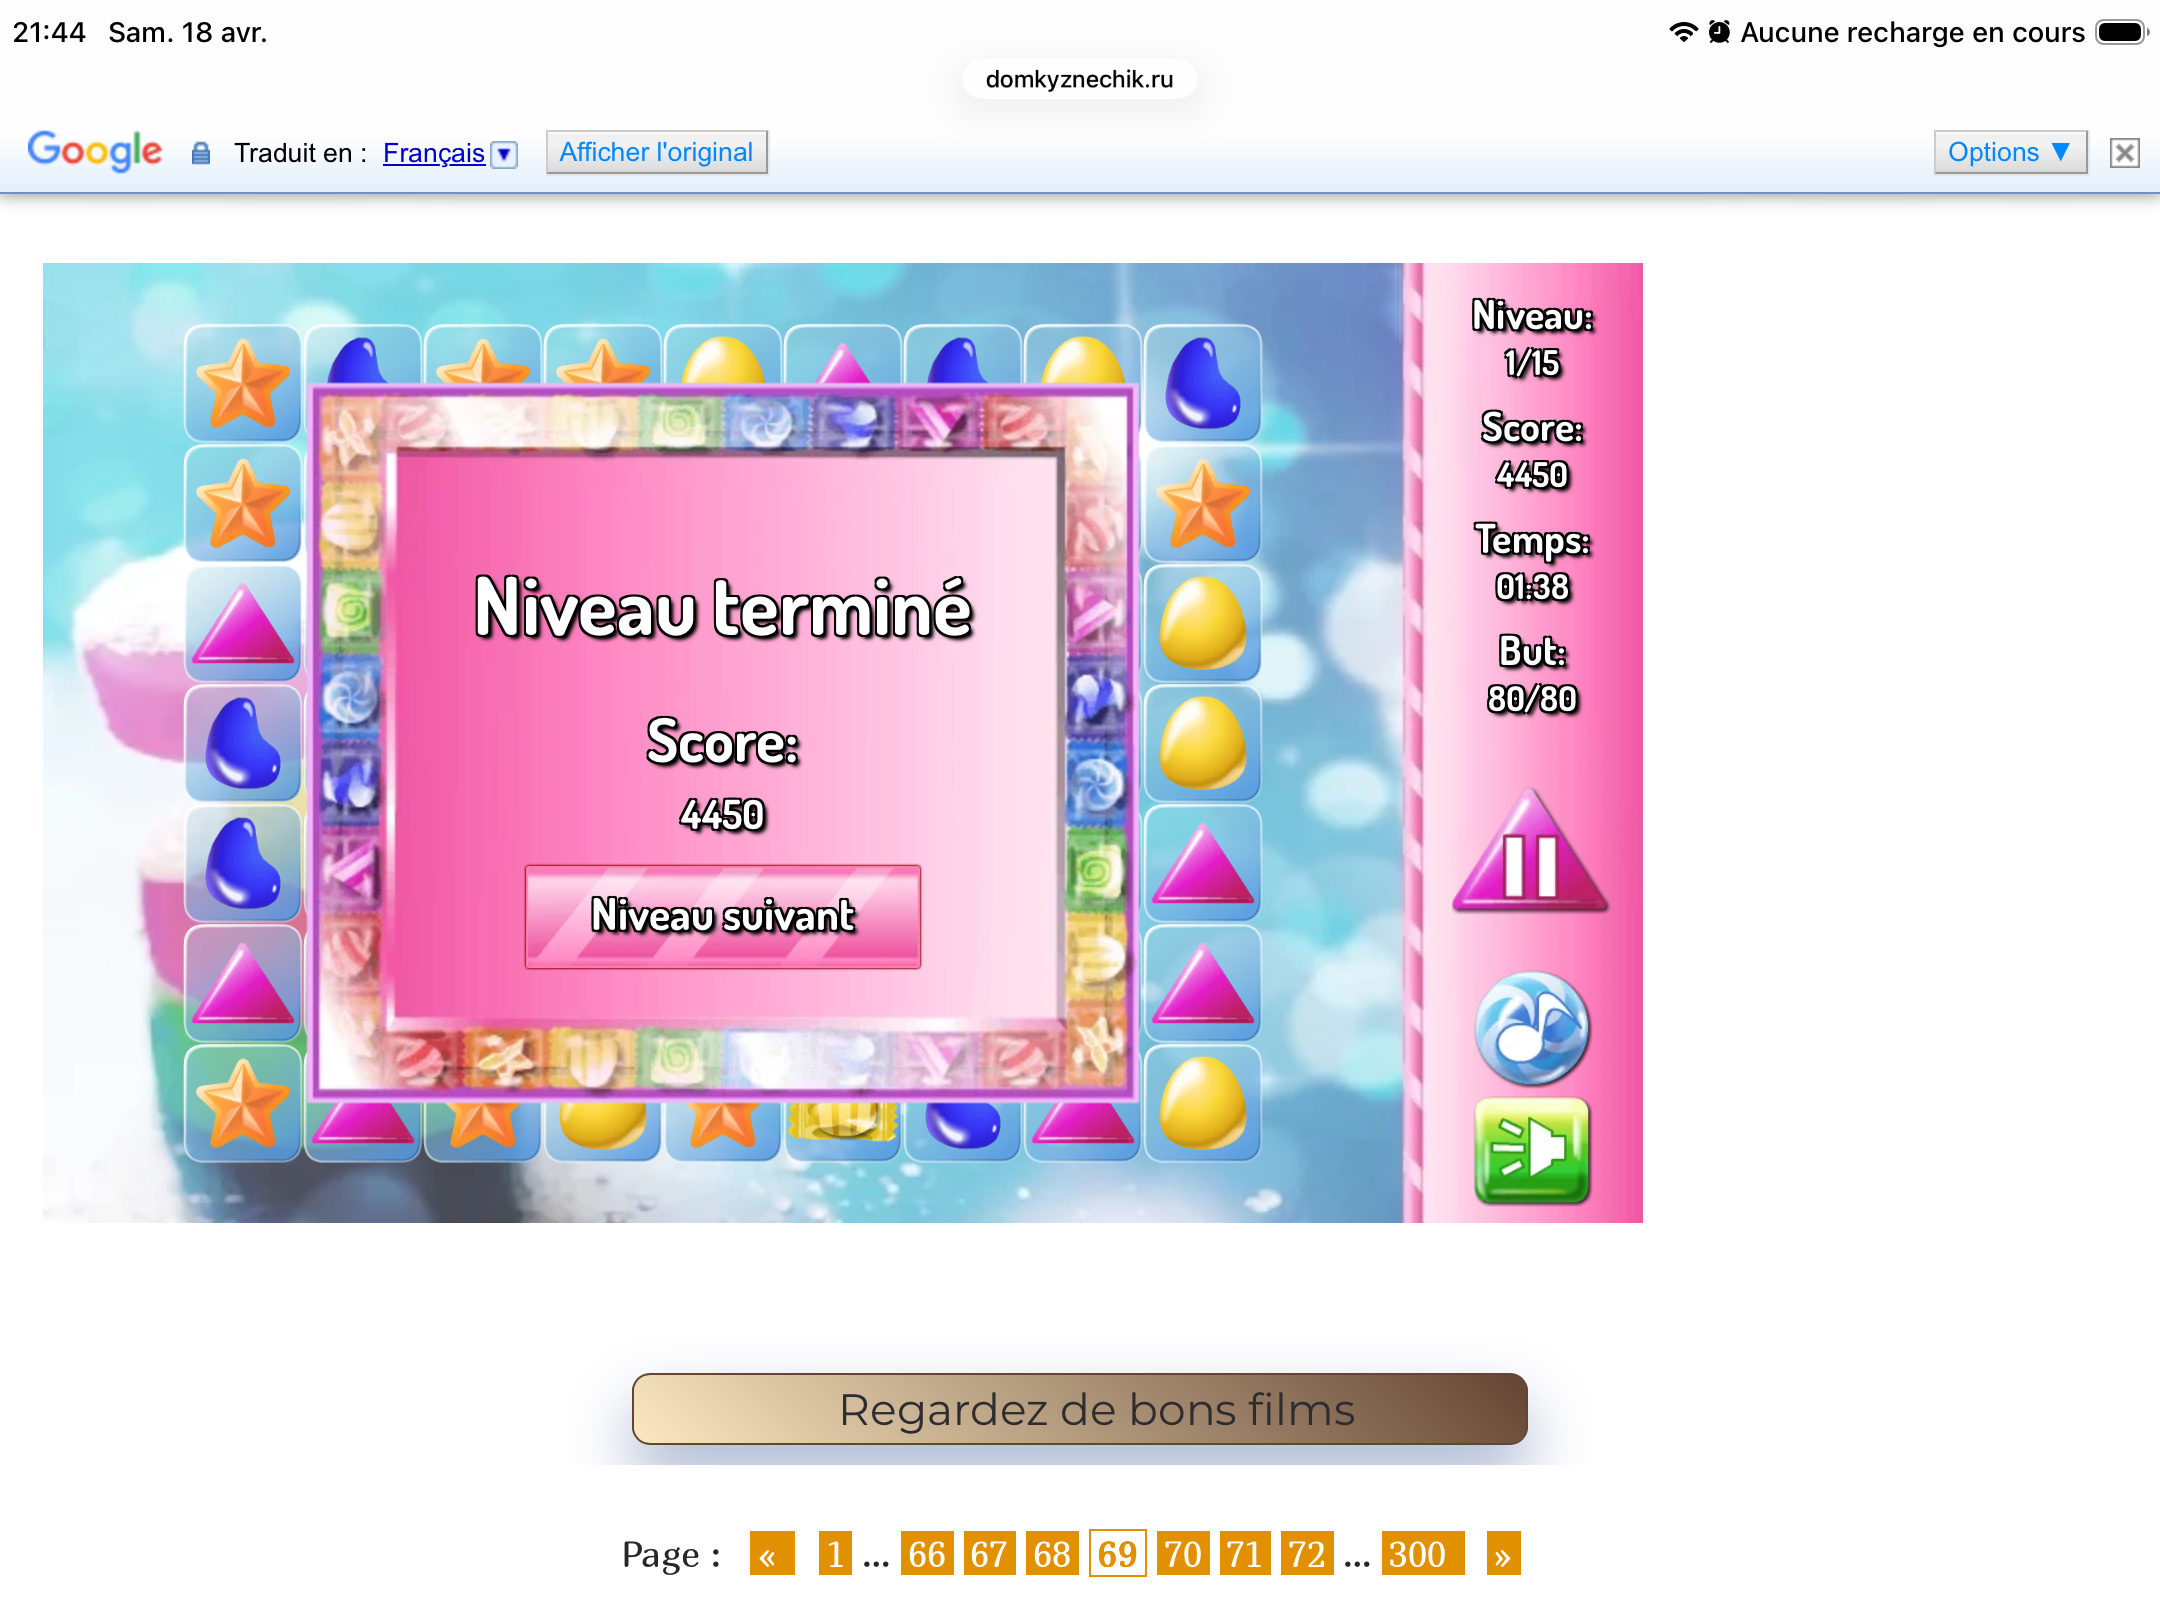Image resolution: width=2160 pixels, height=1620 pixels.
Task: Click the orange star tile in the top-left corner
Action: [243, 384]
